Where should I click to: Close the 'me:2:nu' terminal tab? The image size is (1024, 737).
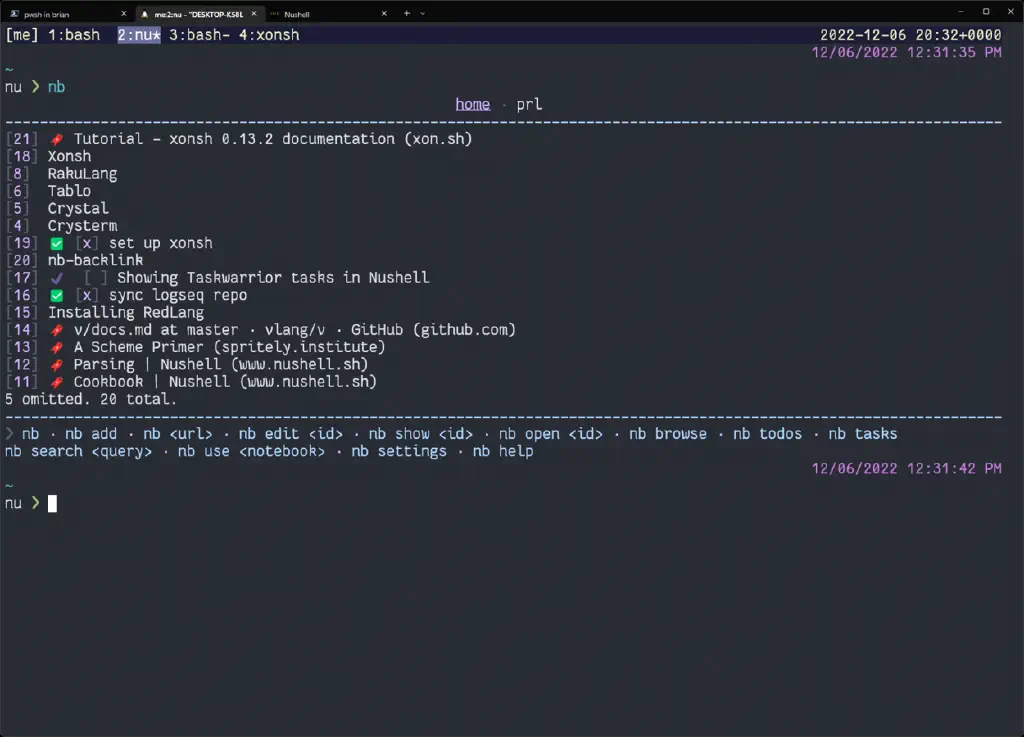(254, 13)
